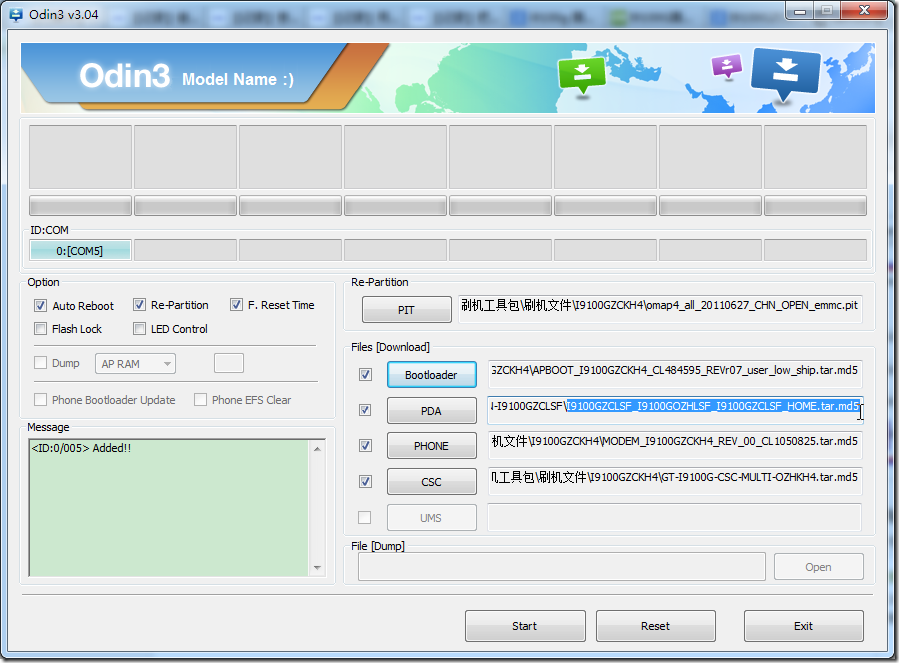This screenshot has width=899, height=663.
Task: Click the '<ID:0/005> Added!!' message text
Action: [x=81, y=448]
